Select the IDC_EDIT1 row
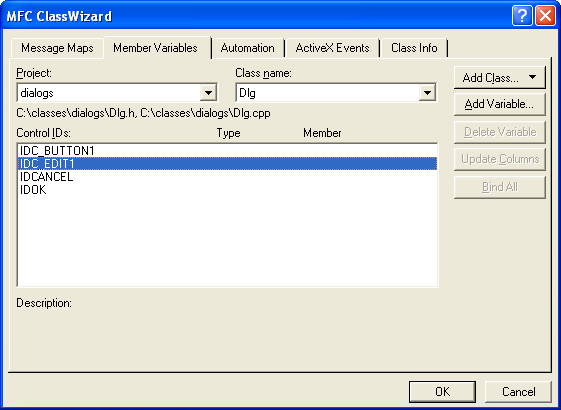561x410 pixels. 228,164
